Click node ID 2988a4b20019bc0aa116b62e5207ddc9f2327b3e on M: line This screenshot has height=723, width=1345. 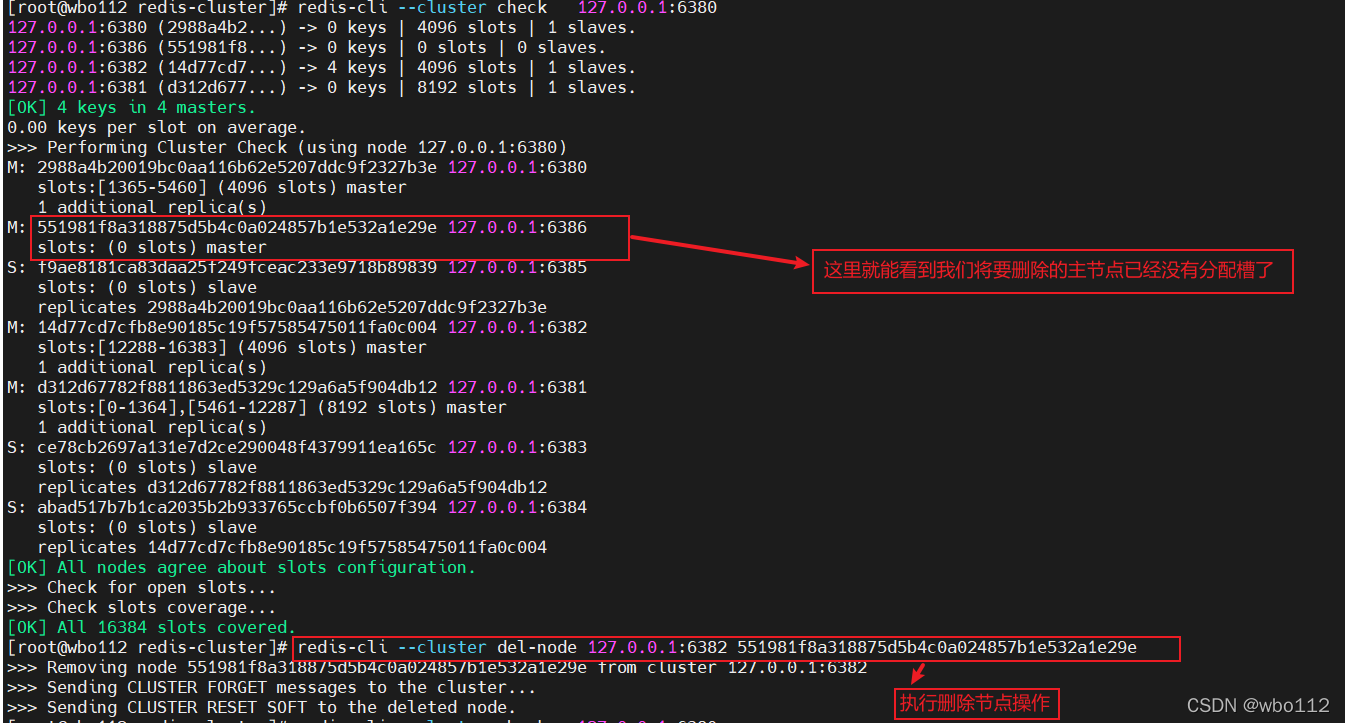[237, 167]
